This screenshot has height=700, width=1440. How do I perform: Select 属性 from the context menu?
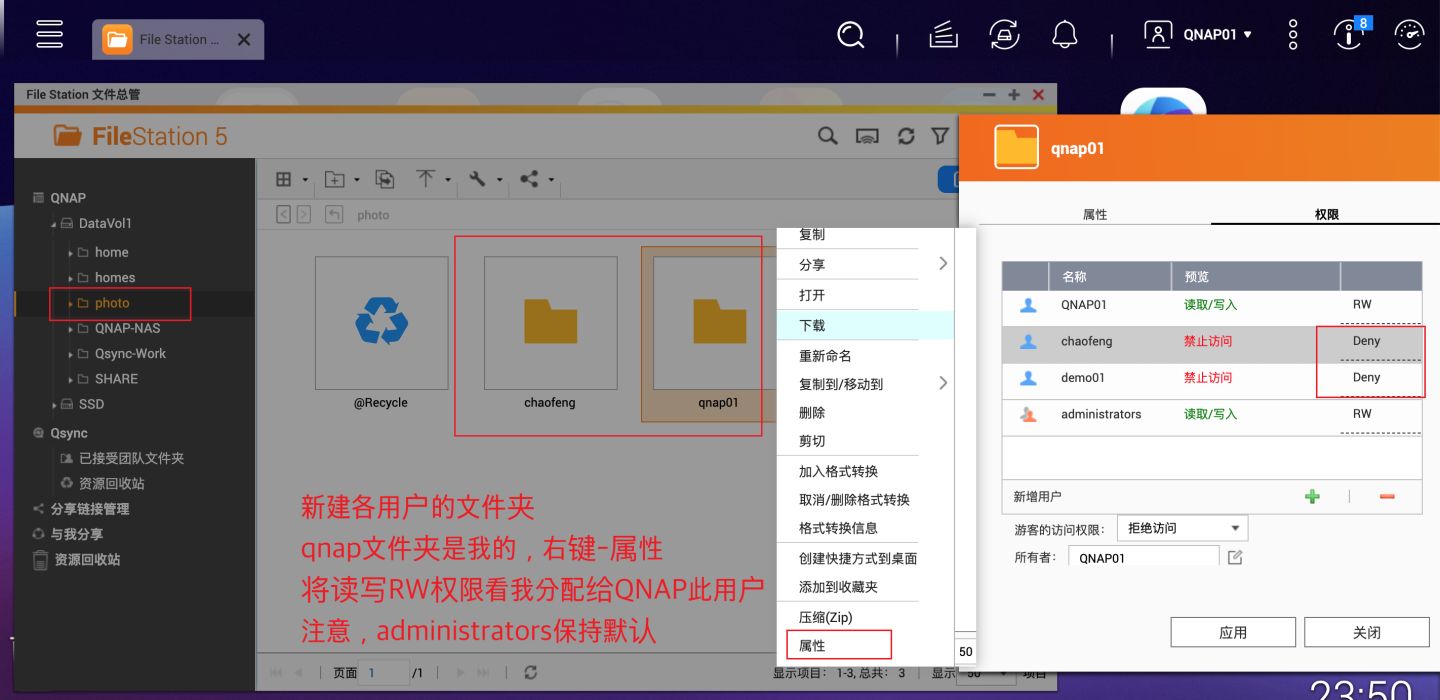coord(838,644)
